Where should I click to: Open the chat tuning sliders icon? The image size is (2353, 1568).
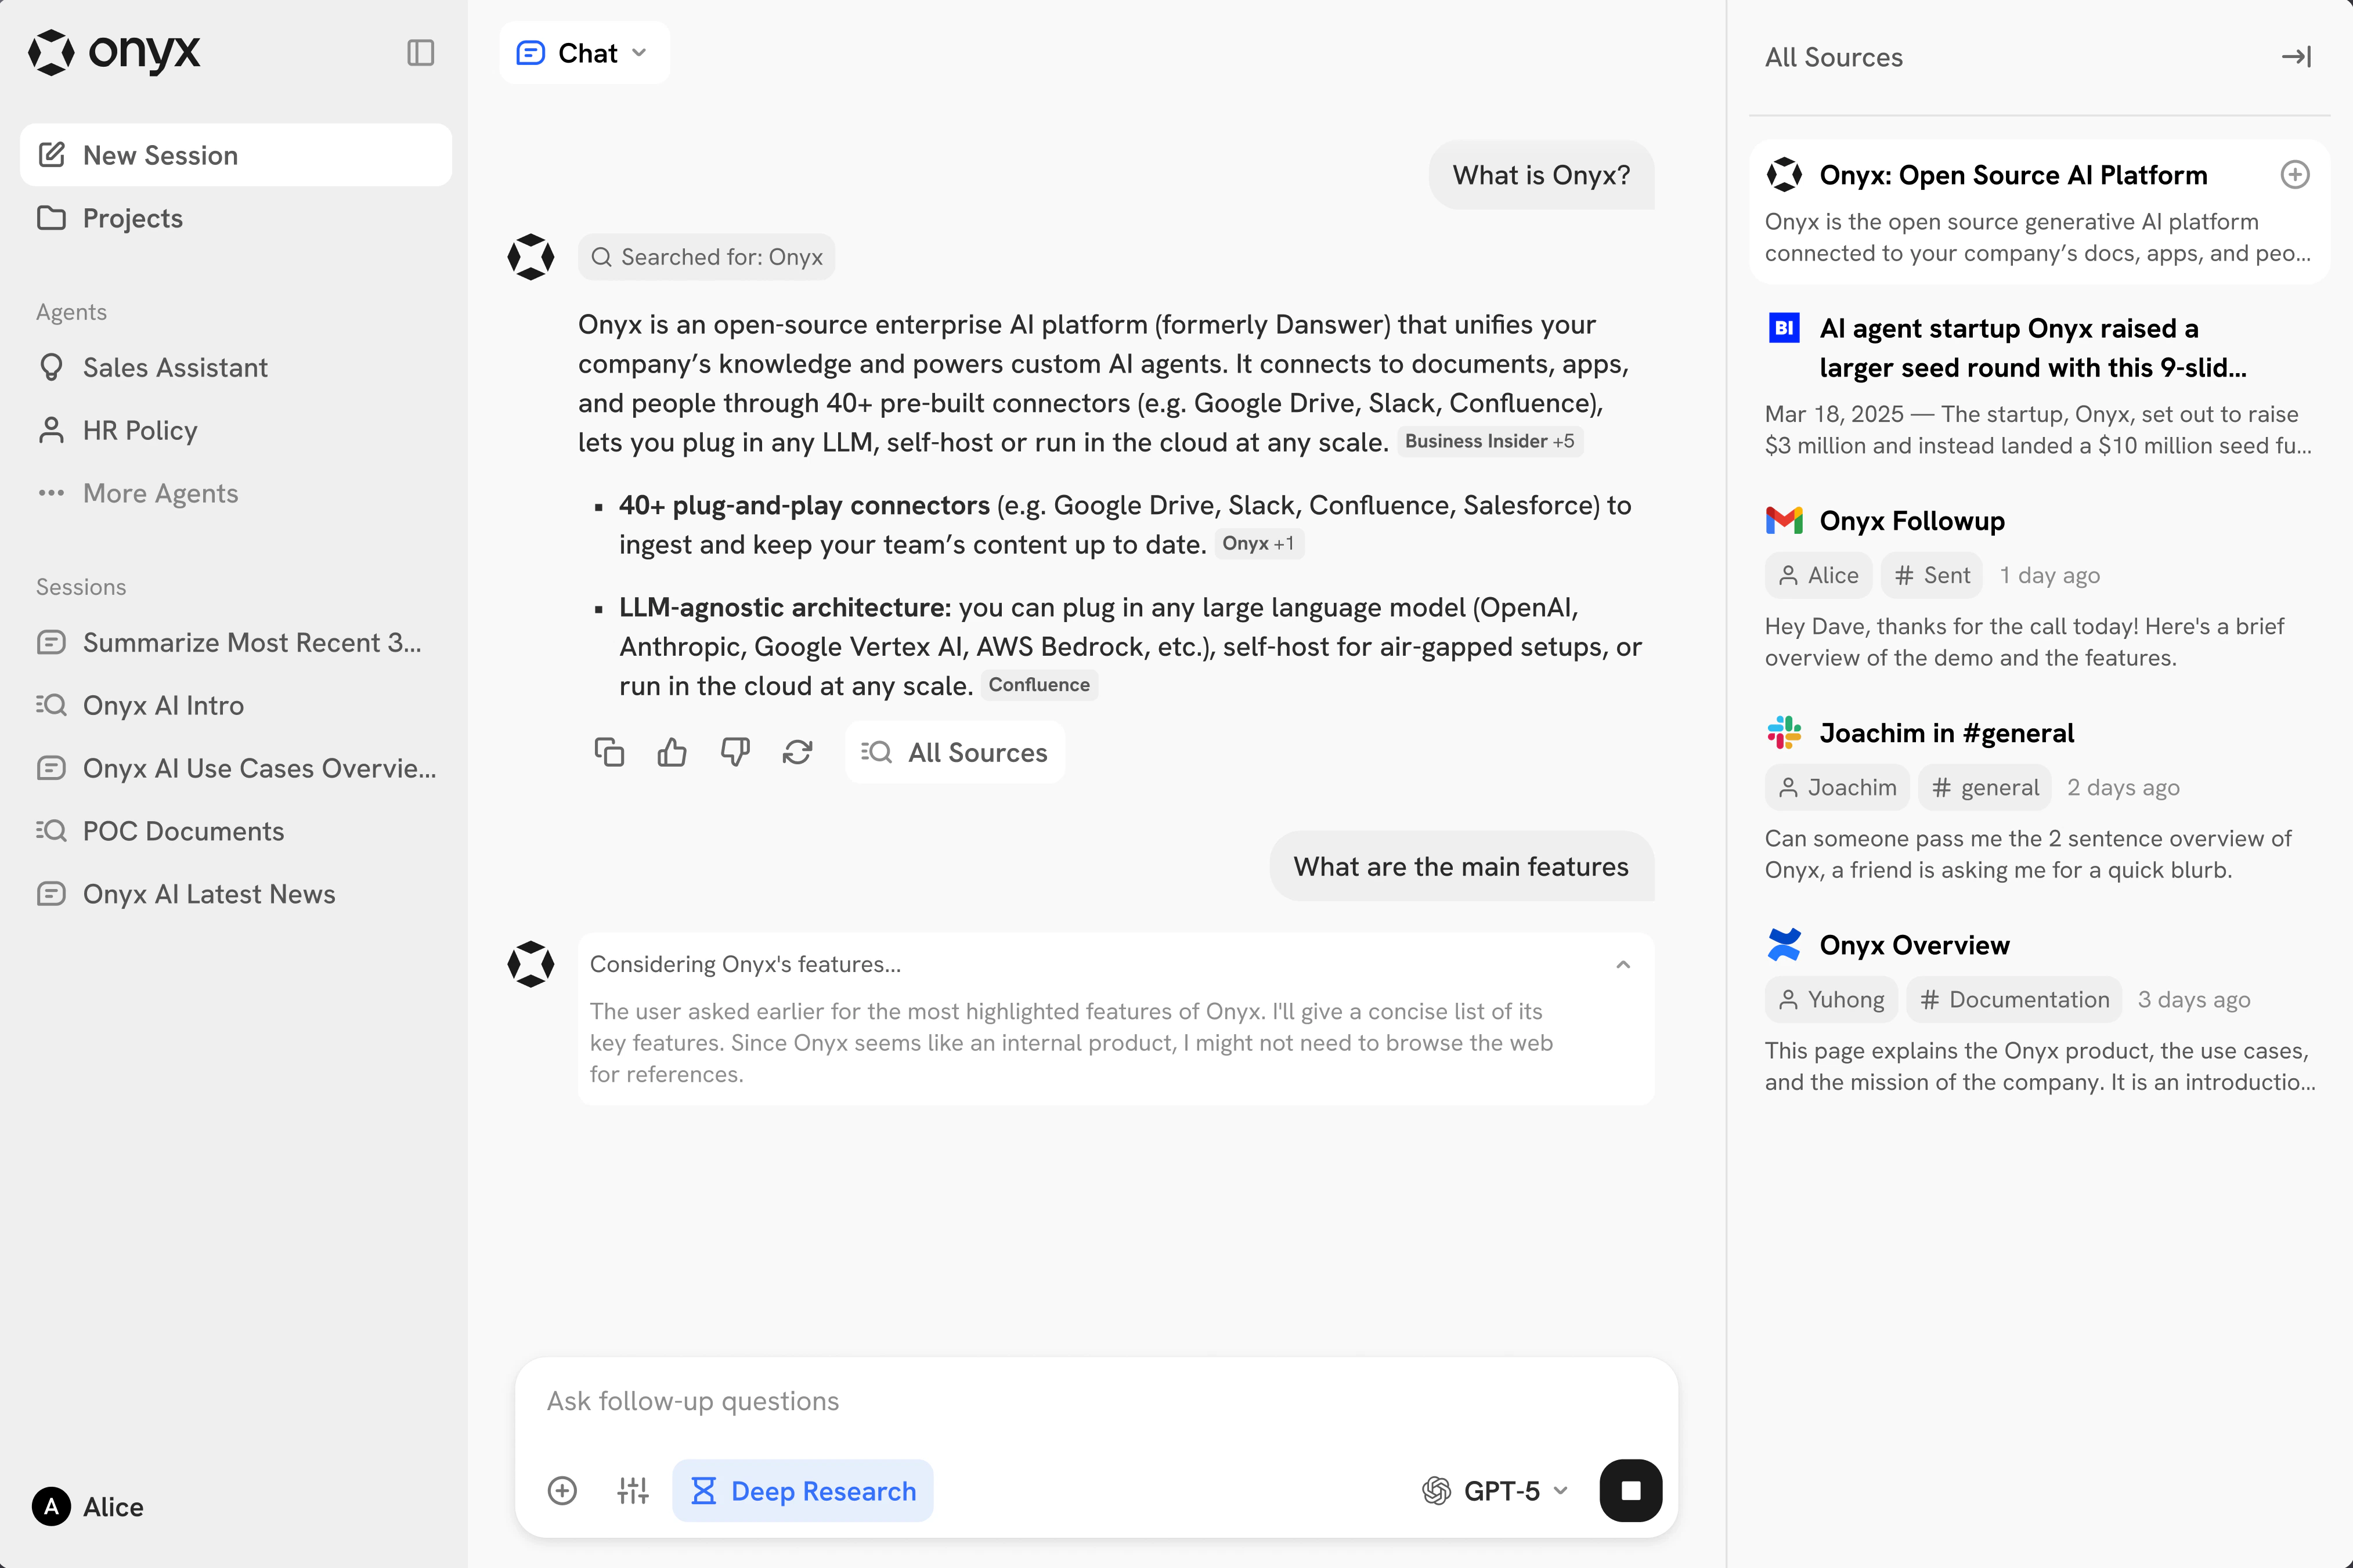(x=632, y=1490)
